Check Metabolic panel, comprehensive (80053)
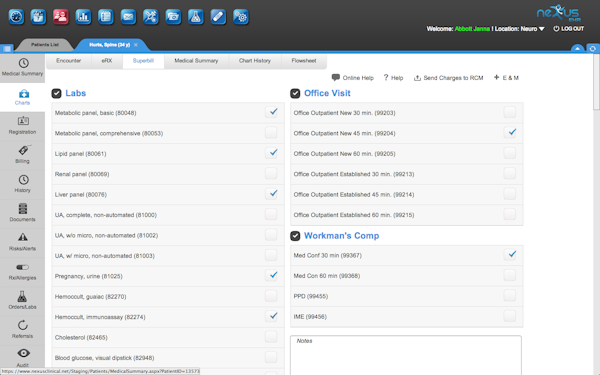This screenshot has width=600, height=375. pyautogui.click(x=271, y=133)
